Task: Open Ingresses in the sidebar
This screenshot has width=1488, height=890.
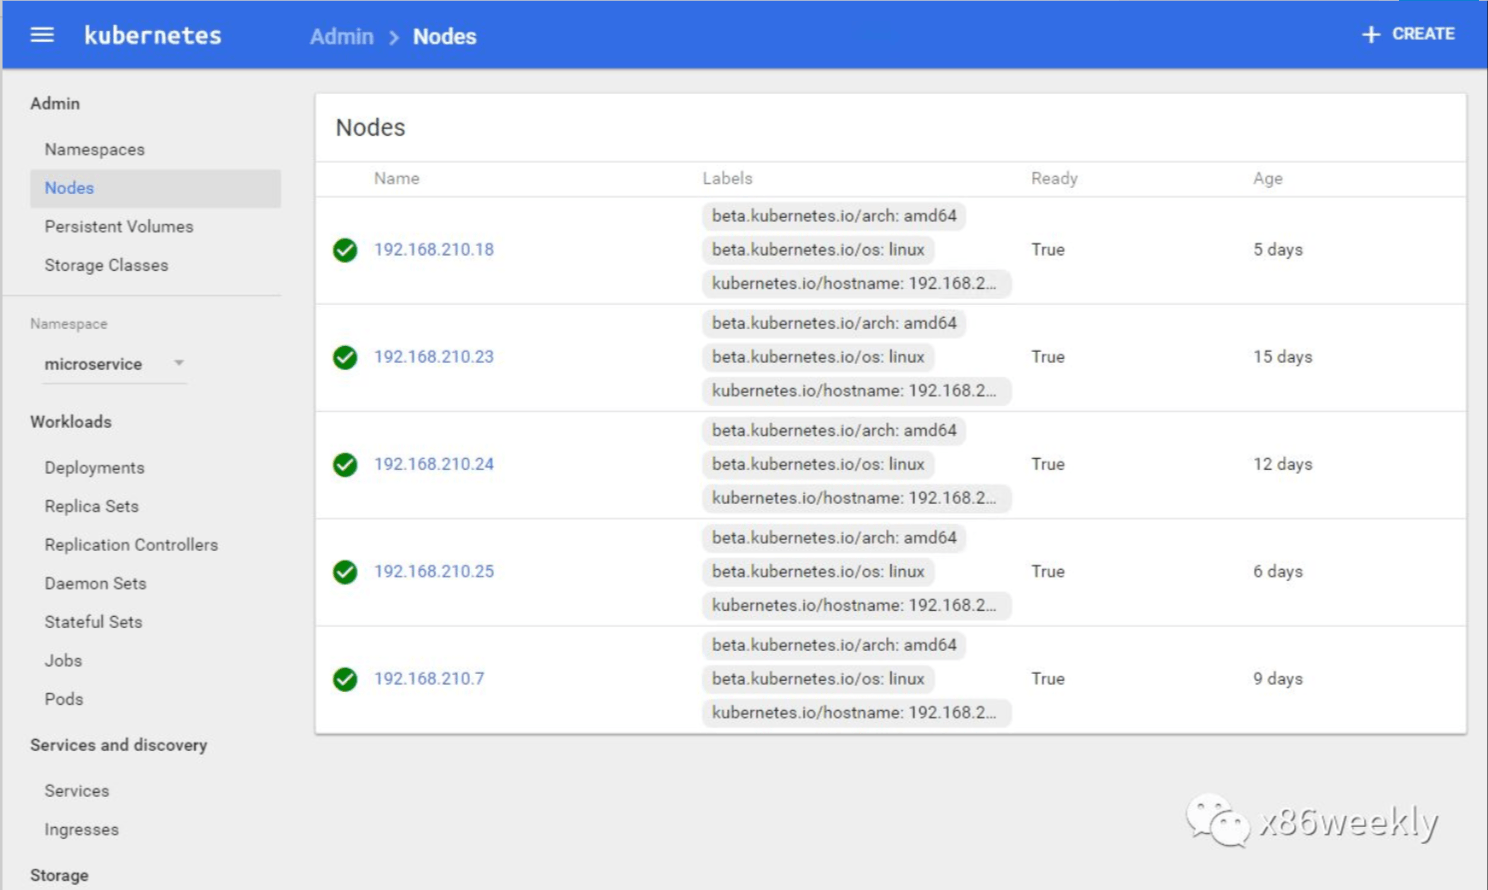Action: click(81, 829)
